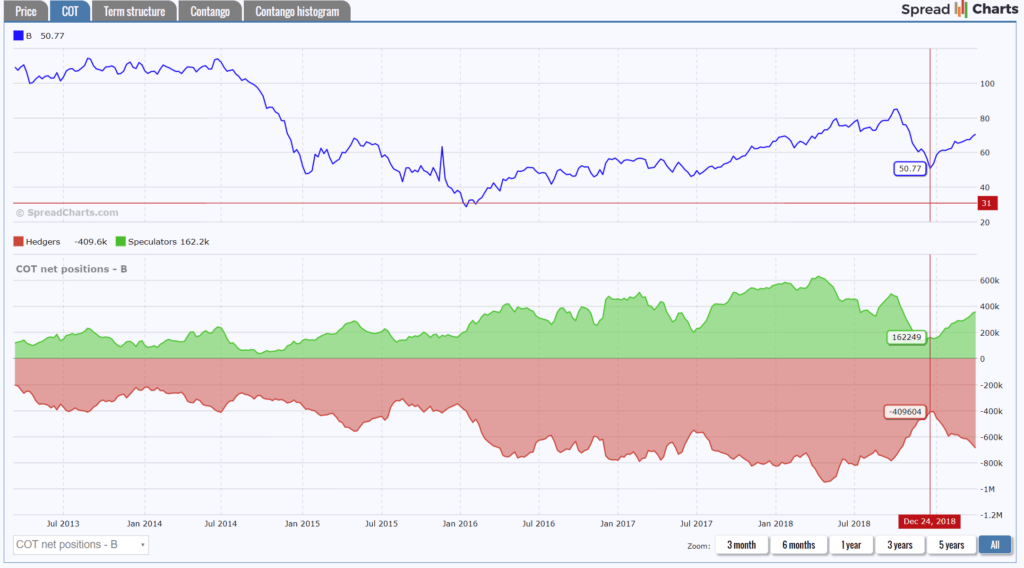Zoom chart to 1 year

point(851,544)
